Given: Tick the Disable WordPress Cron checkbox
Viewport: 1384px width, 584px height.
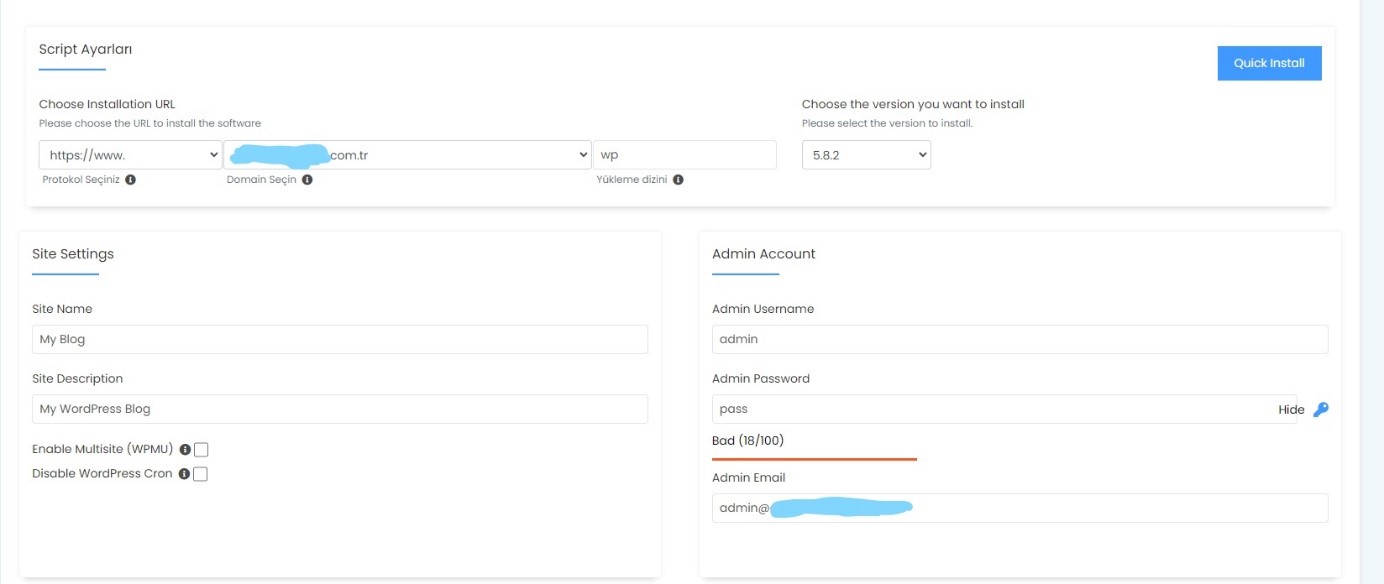Looking at the screenshot, I should (200, 474).
